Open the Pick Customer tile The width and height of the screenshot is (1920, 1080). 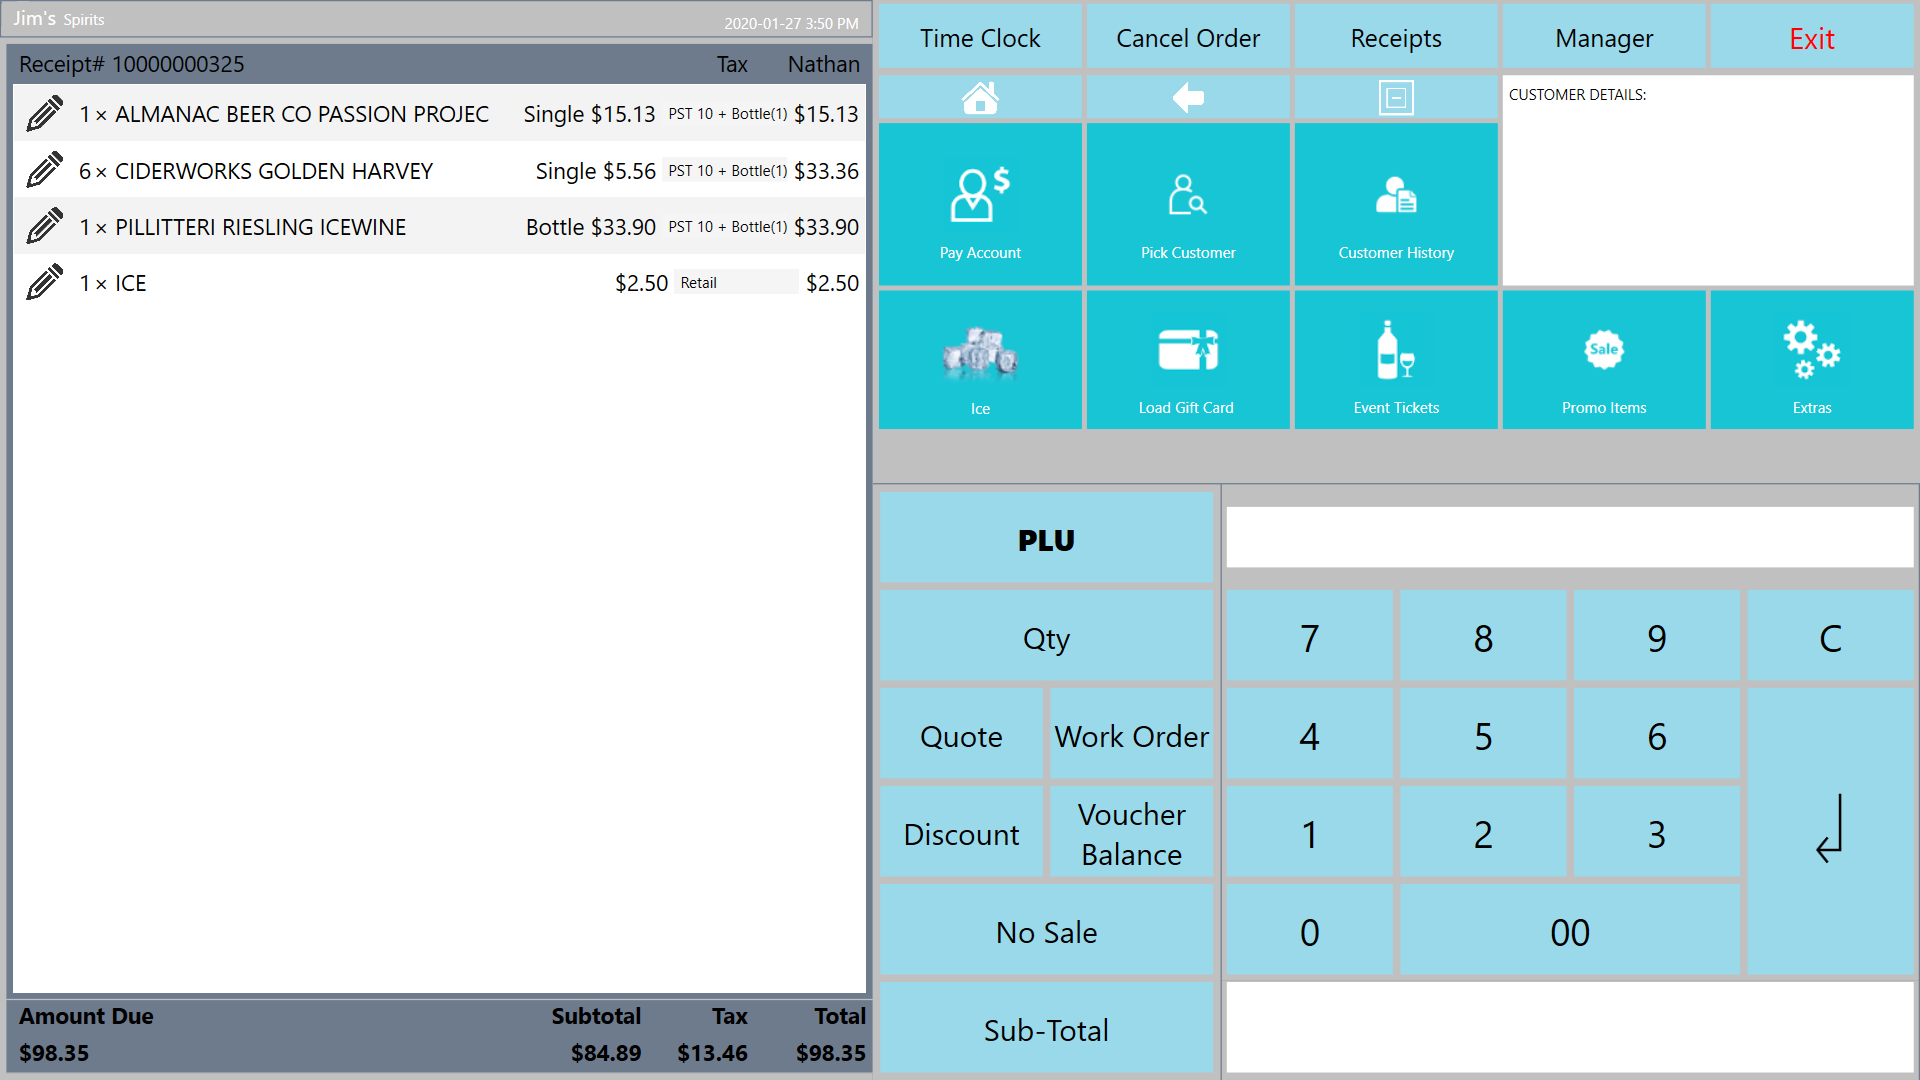pos(1188,205)
